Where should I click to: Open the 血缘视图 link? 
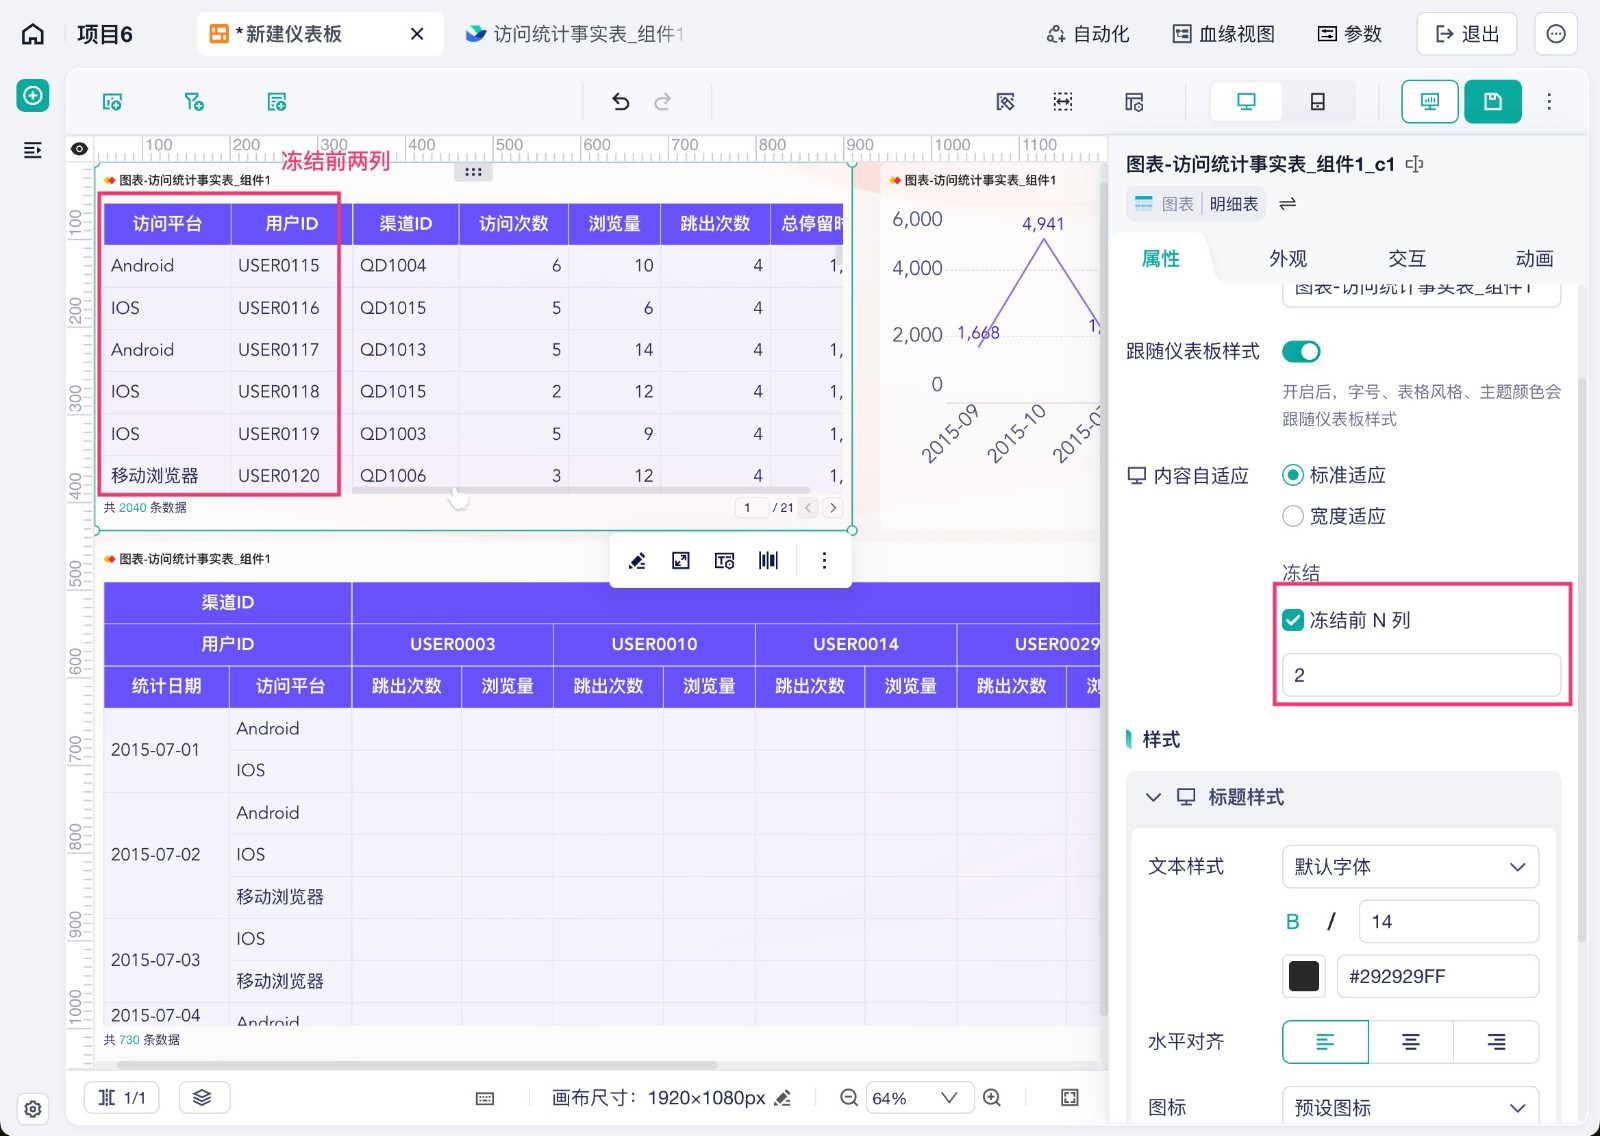point(1224,34)
